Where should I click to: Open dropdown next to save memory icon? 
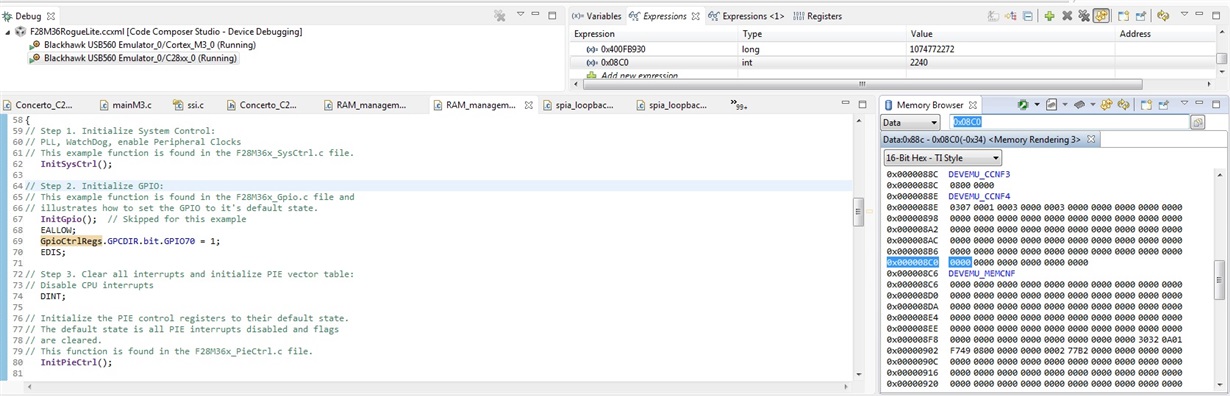1037,104
